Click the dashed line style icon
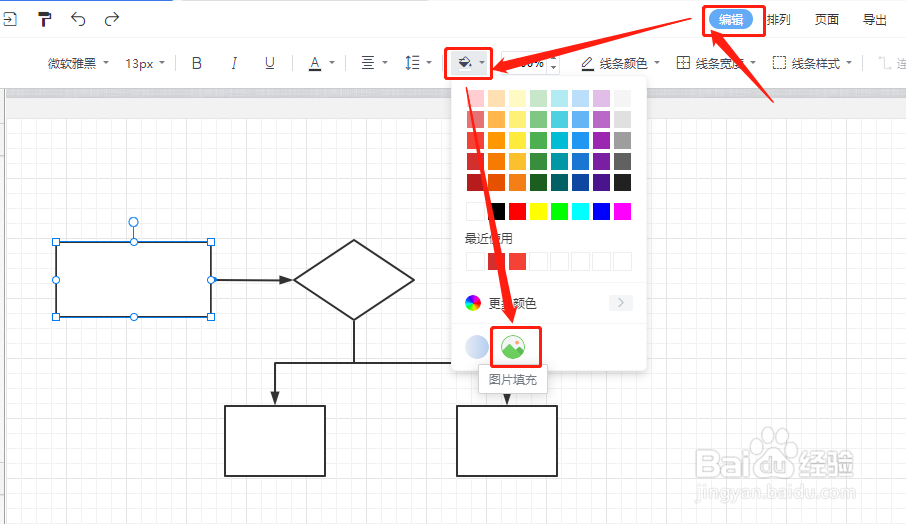Viewport: 906px width, 524px height. pos(779,62)
